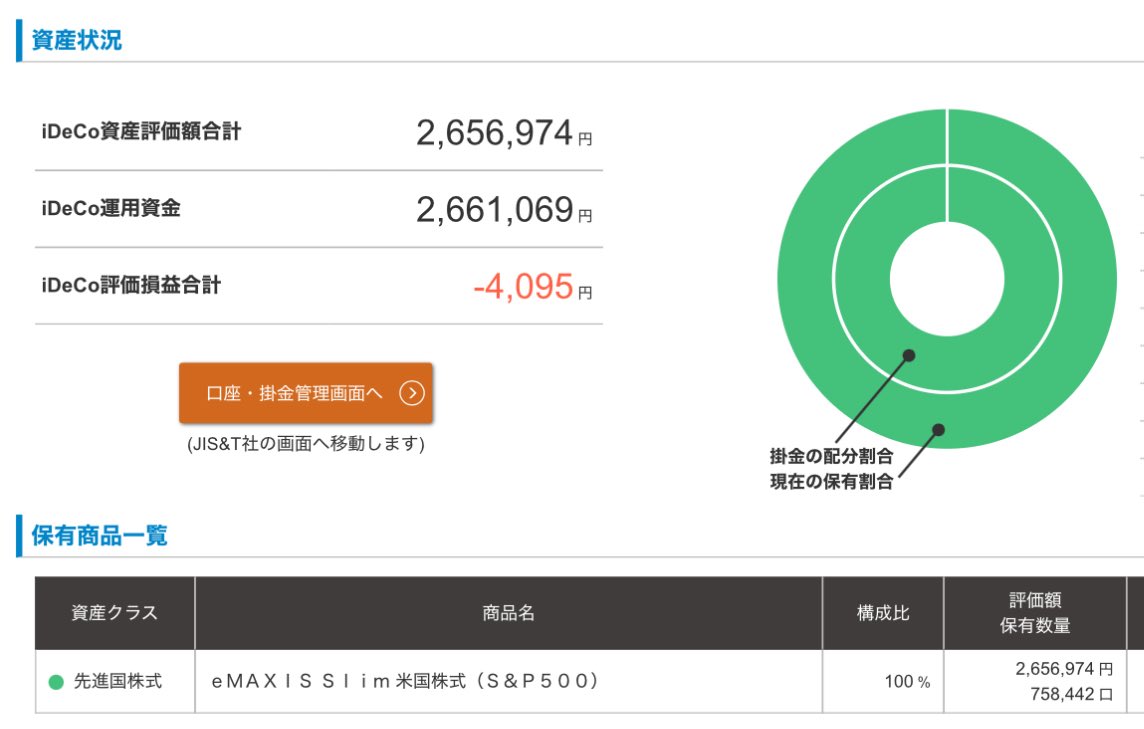Click the callout dot for 現在の保有割合
Image resolution: width=1144 pixels, height=729 pixels.
[938, 428]
